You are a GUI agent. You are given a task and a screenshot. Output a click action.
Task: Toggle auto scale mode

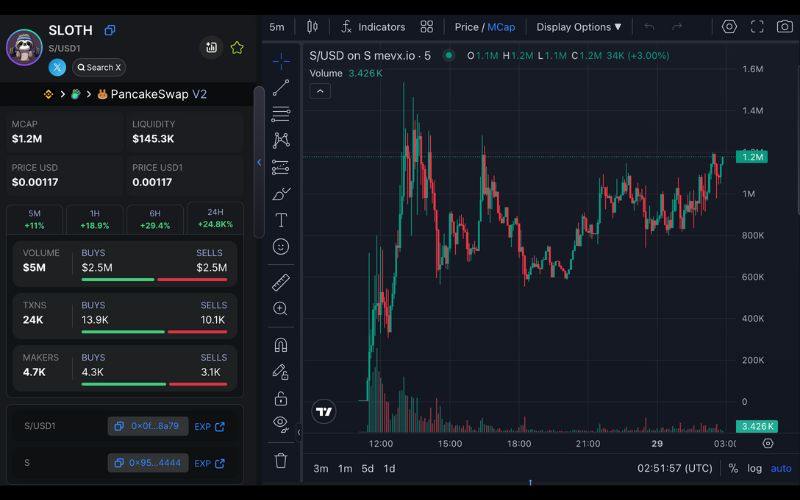pyautogui.click(x=781, y=468)
